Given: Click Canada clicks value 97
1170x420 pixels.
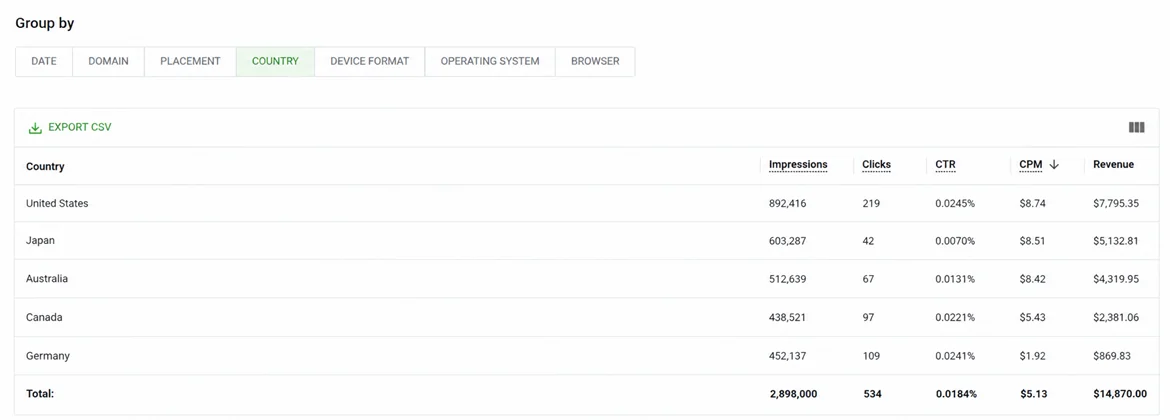Looking at the screenshot, I should pyautogui.click(x=869, y=317).
